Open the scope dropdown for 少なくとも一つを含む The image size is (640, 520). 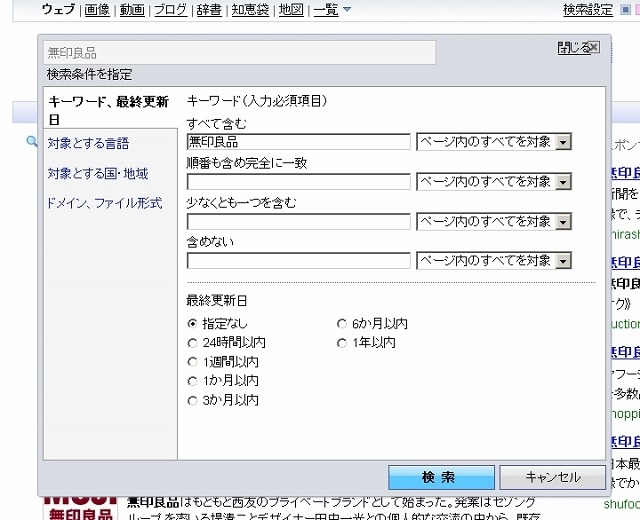point(494,222)
